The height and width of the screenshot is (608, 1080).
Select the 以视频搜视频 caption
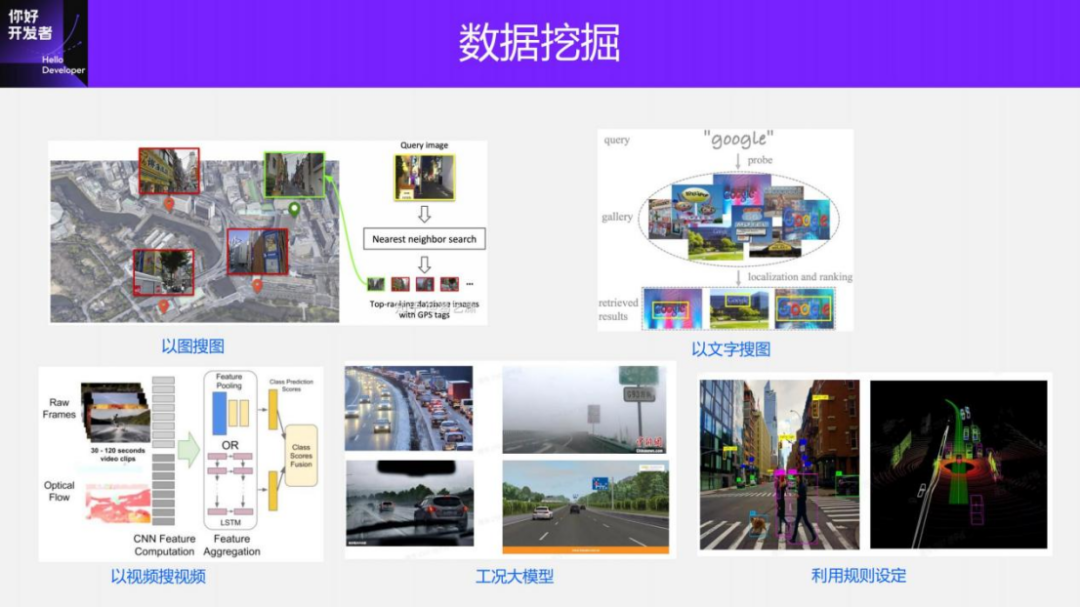tap(158, 576)
